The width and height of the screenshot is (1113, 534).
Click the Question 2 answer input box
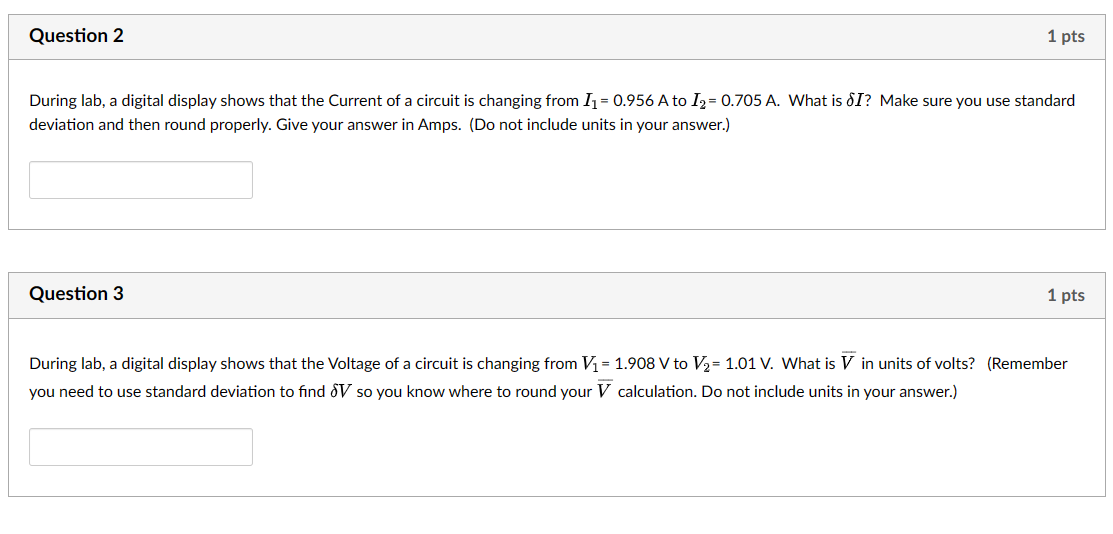coord(141,180)
